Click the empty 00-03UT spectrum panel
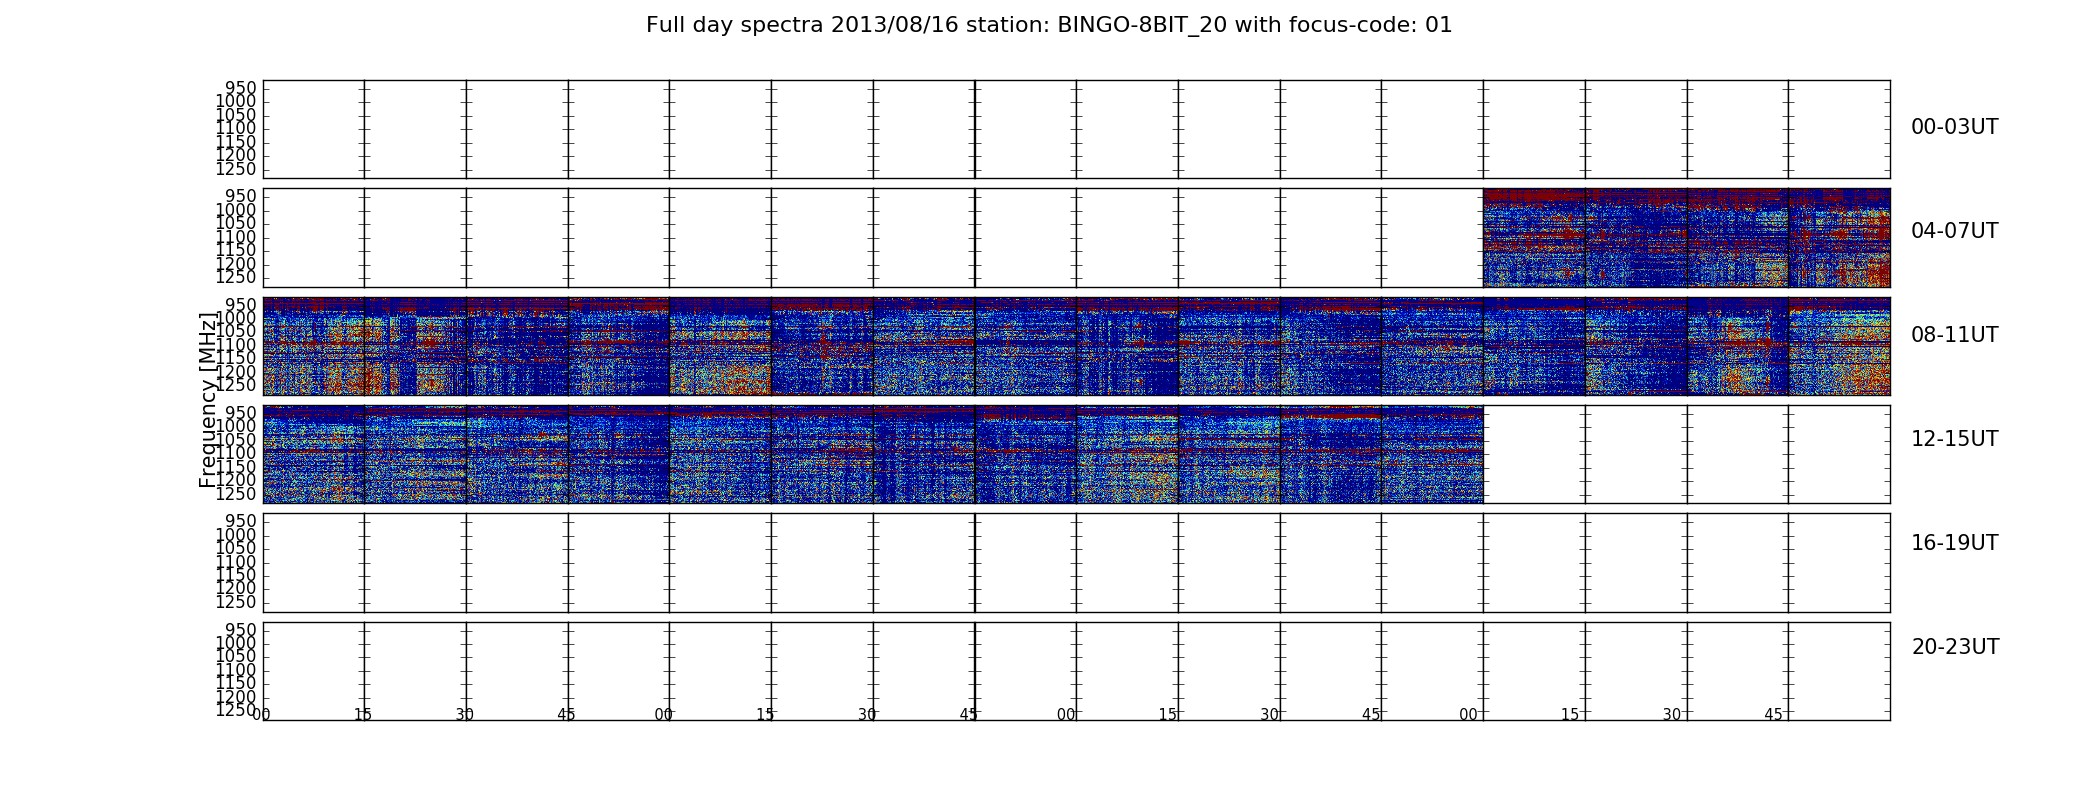Viewport: 2100px width, 800px height. point(1076,129)
